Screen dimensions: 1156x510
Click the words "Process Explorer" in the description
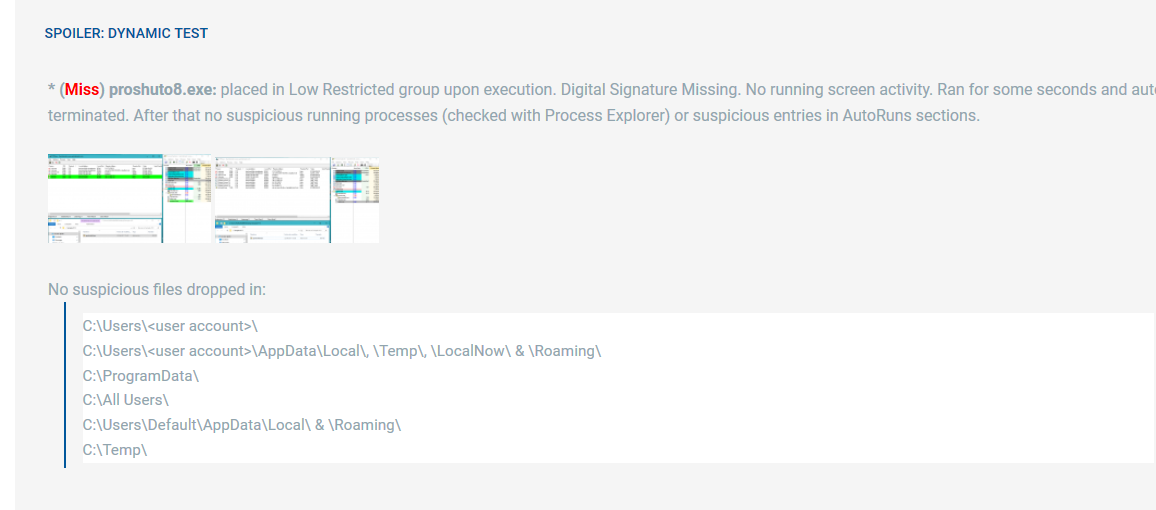[607, 115]
